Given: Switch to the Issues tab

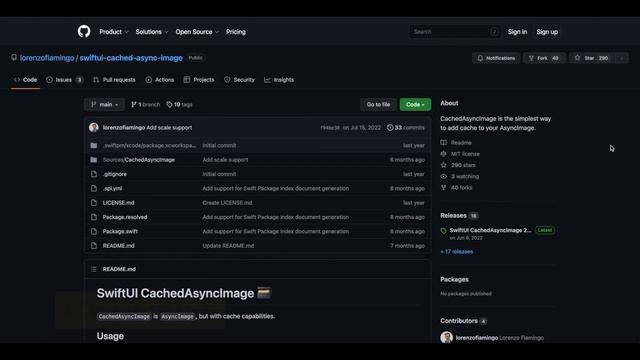Looking at the screenshot, I should [64, 80].
